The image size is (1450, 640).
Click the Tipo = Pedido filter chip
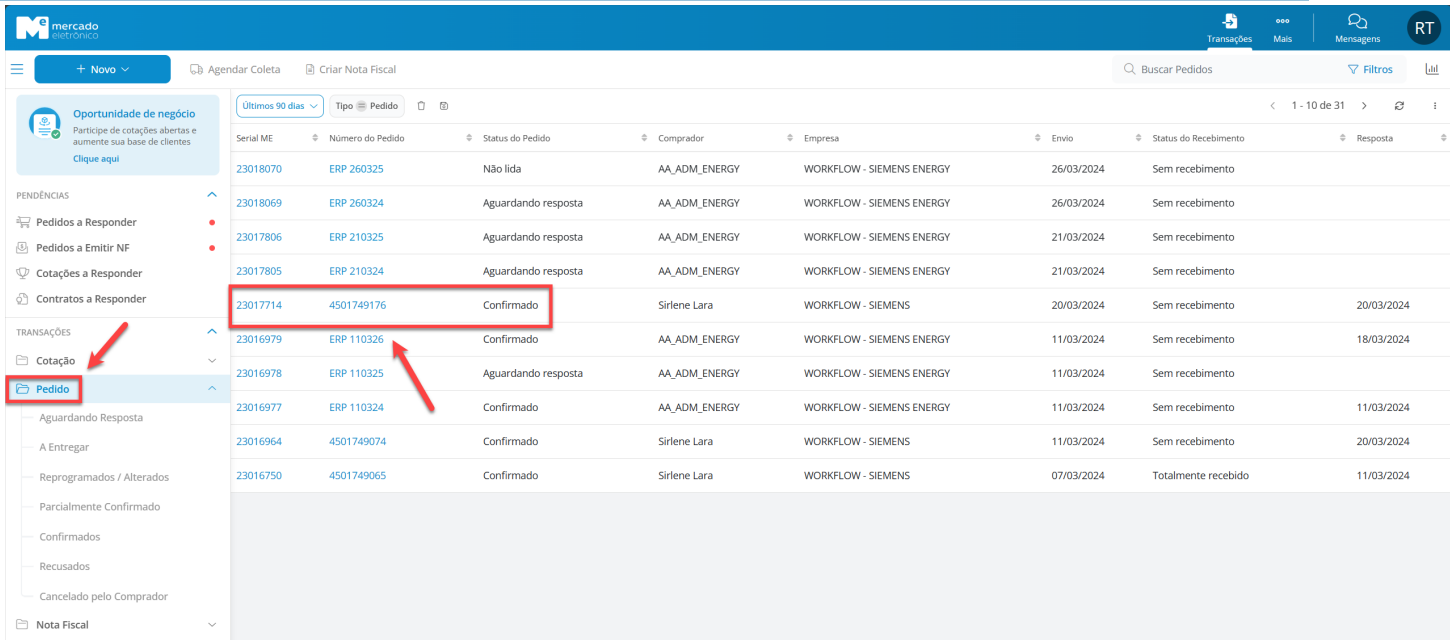367,106
